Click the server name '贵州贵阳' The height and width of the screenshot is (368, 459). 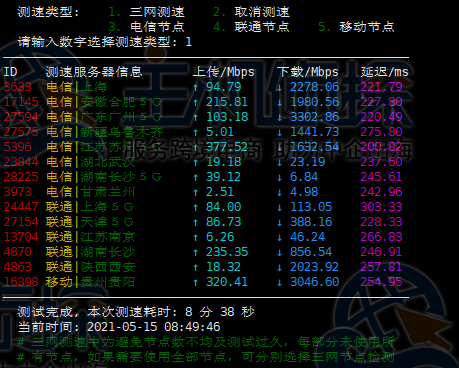point(108,282)
